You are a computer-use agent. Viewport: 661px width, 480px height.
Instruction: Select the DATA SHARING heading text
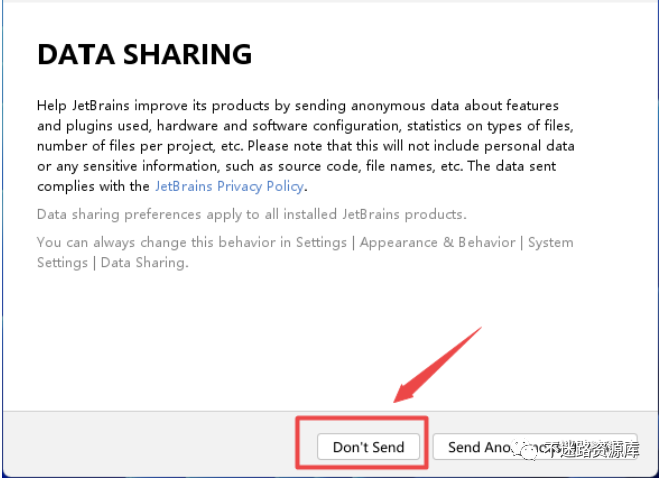(x=145, y=54)
